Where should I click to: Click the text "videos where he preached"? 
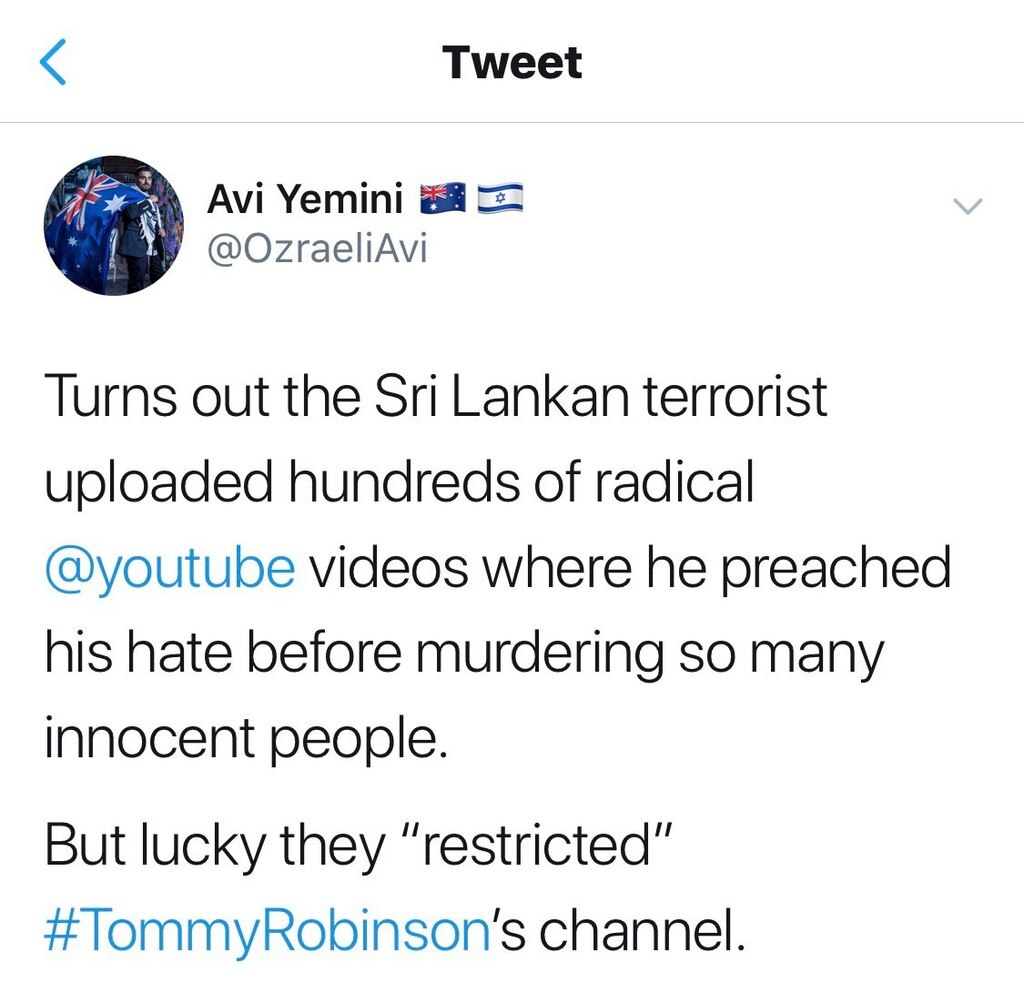[630, 569]
